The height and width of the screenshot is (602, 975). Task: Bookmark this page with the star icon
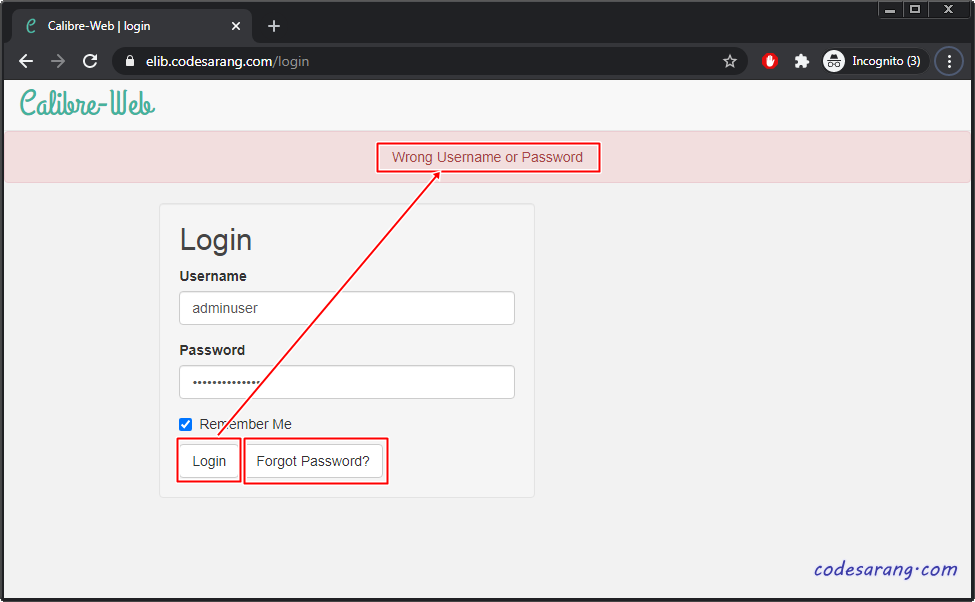tap(730, 61)
